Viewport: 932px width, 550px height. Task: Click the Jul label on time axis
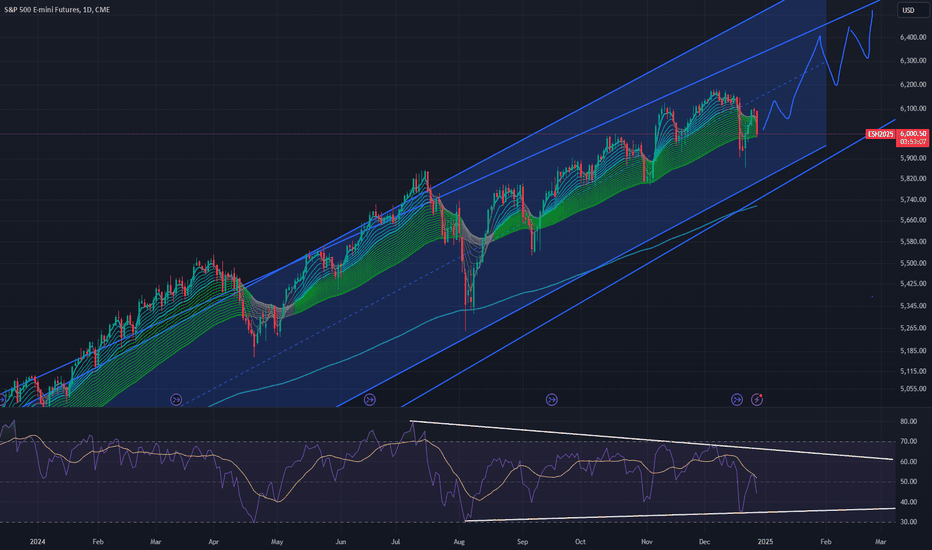395,542
